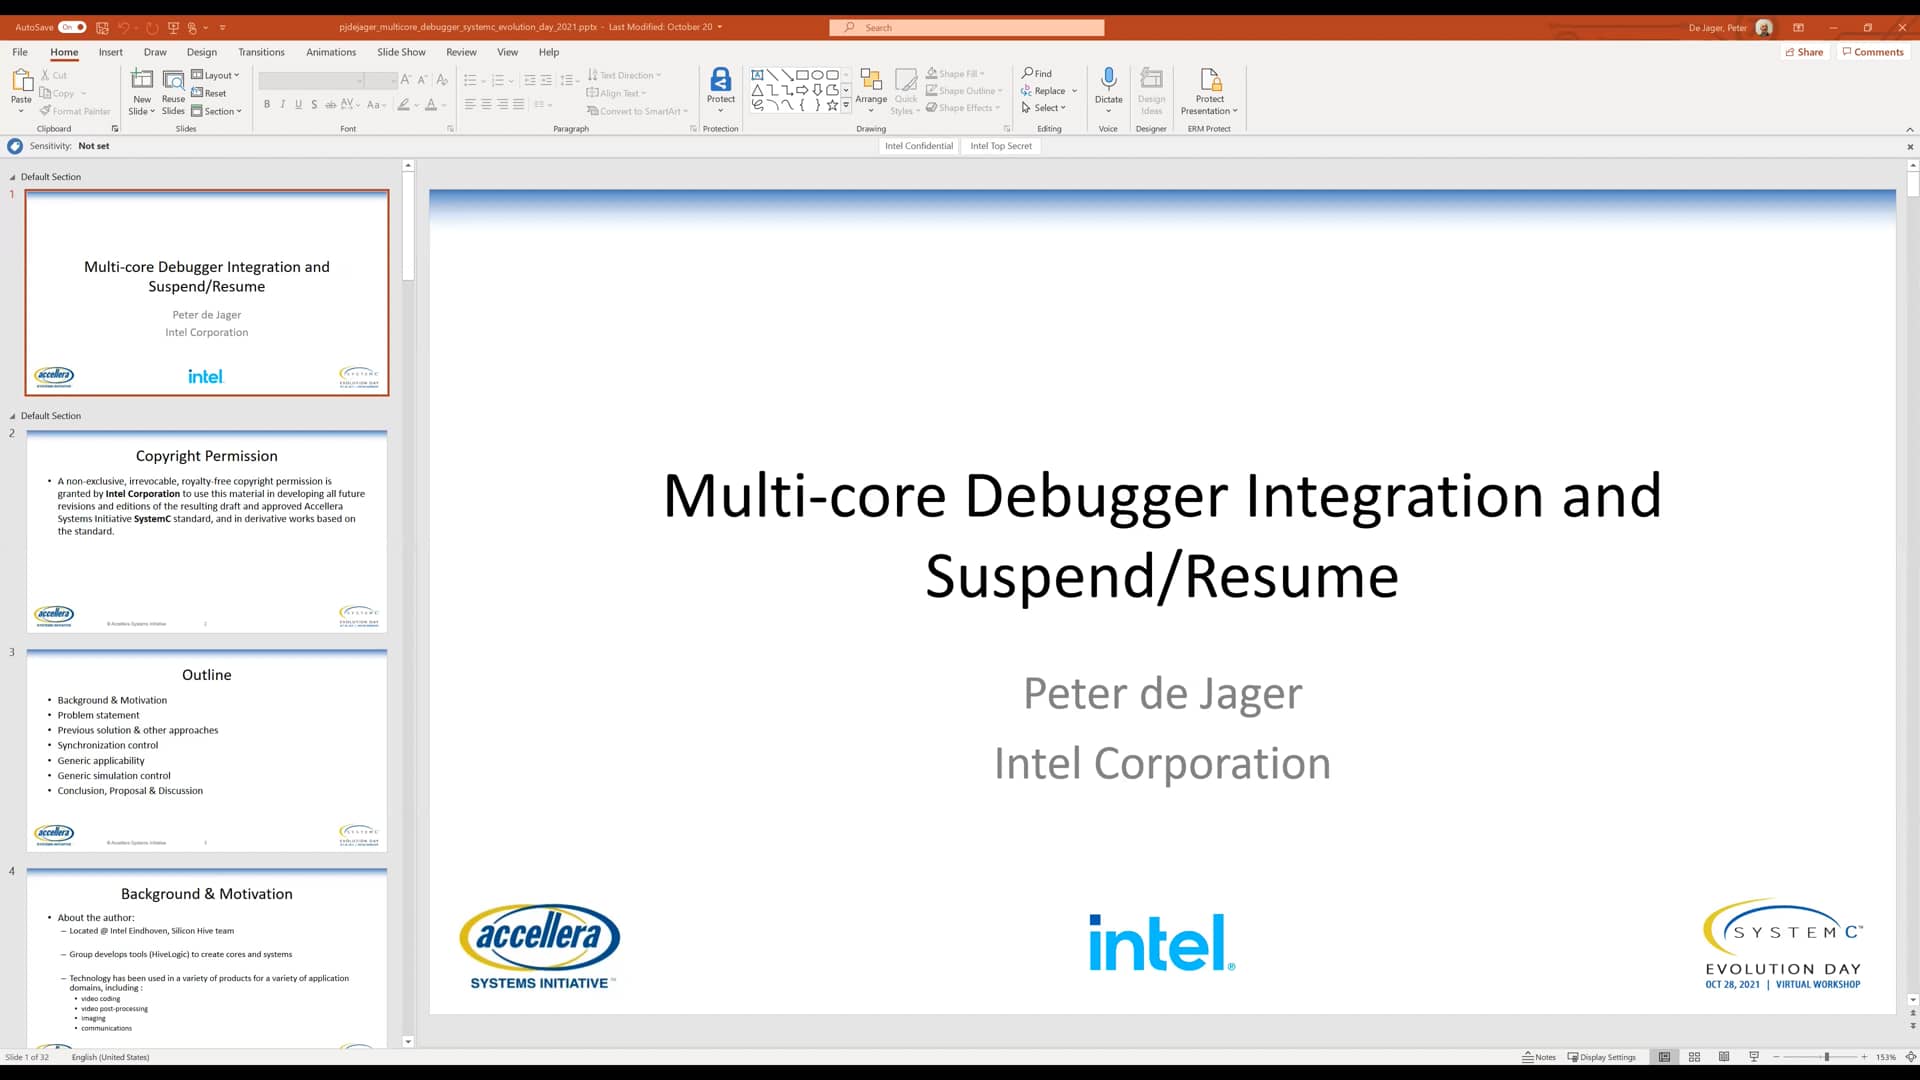1920x1080 pixels.
Task: Select the star shape in gallery
Action: tap(832, 104)
